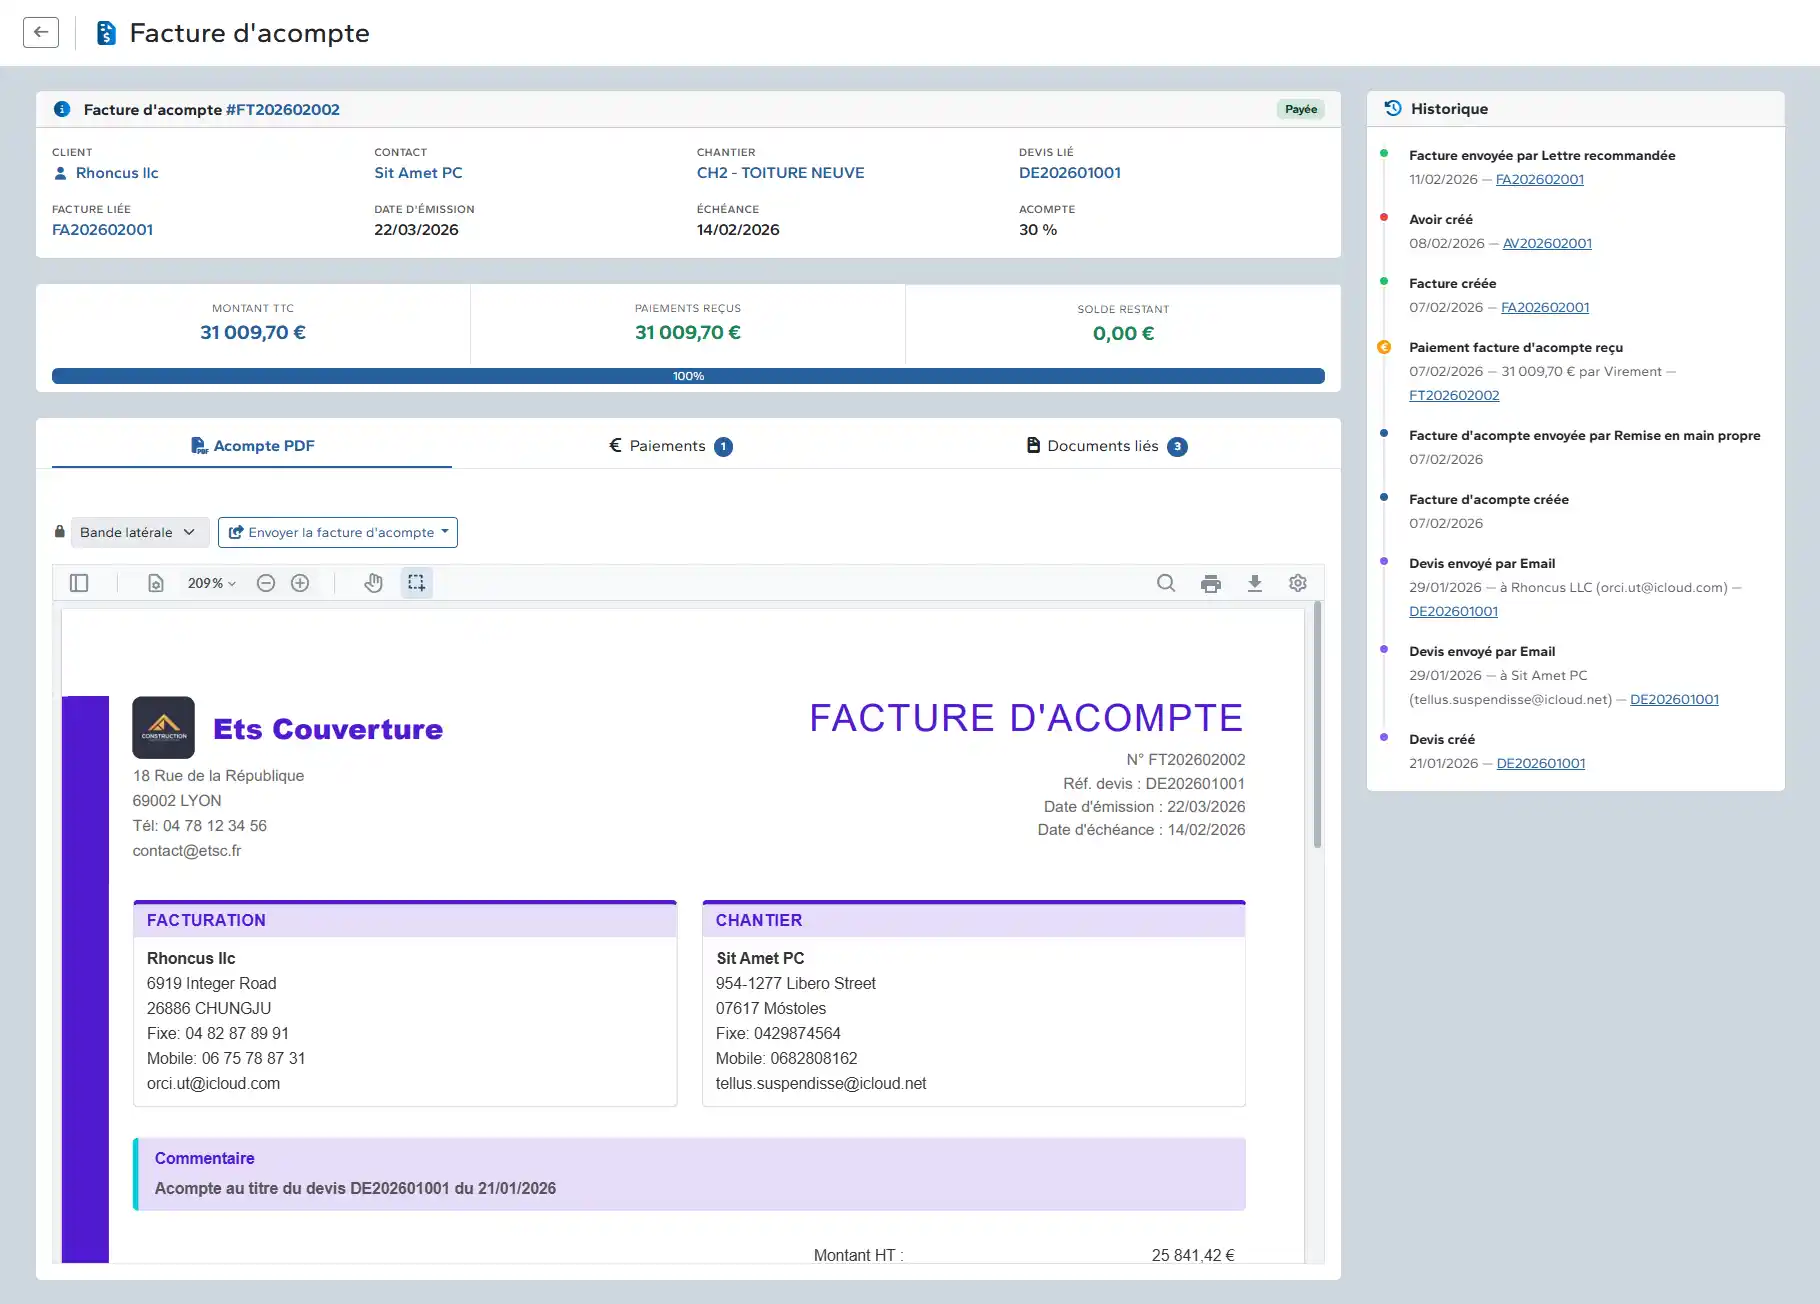The height and width of the screenshot is (1304, 1820).
Task: Toggle the marquee selection tool
Action: coord(417,583)
